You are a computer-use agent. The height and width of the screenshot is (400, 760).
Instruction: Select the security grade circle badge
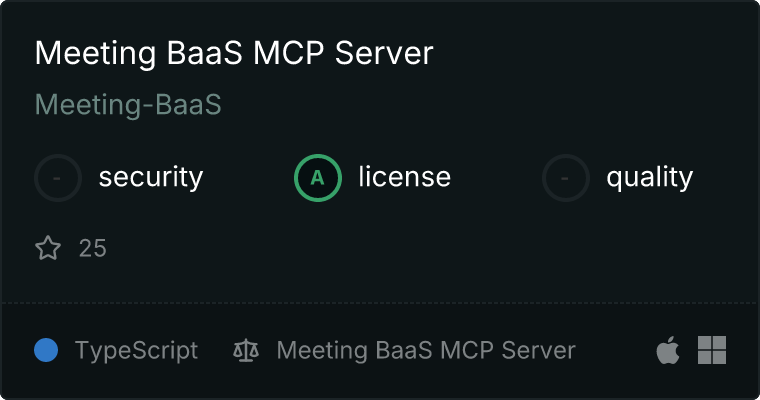[58, 178]
